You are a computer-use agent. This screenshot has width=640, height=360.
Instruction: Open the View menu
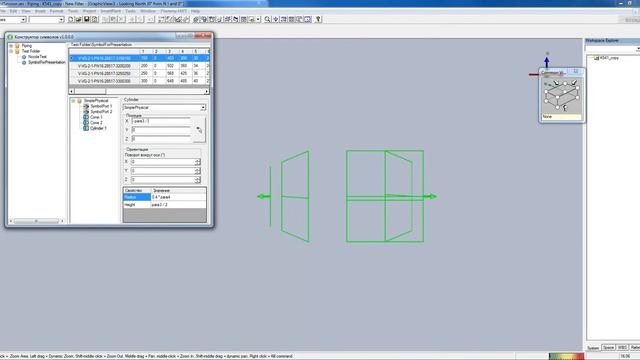pos(26,11)
